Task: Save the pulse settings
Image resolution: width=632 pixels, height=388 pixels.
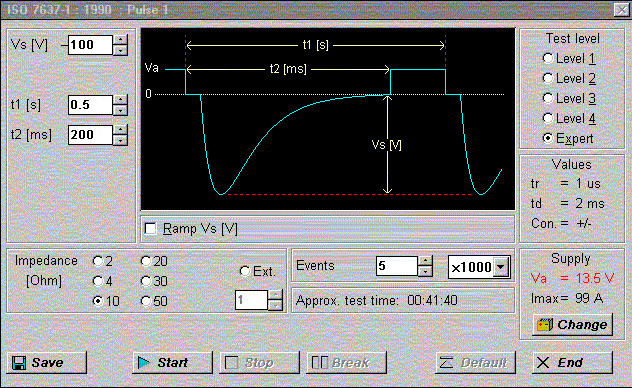Action: pyautogui.click(x=47, y=363)
